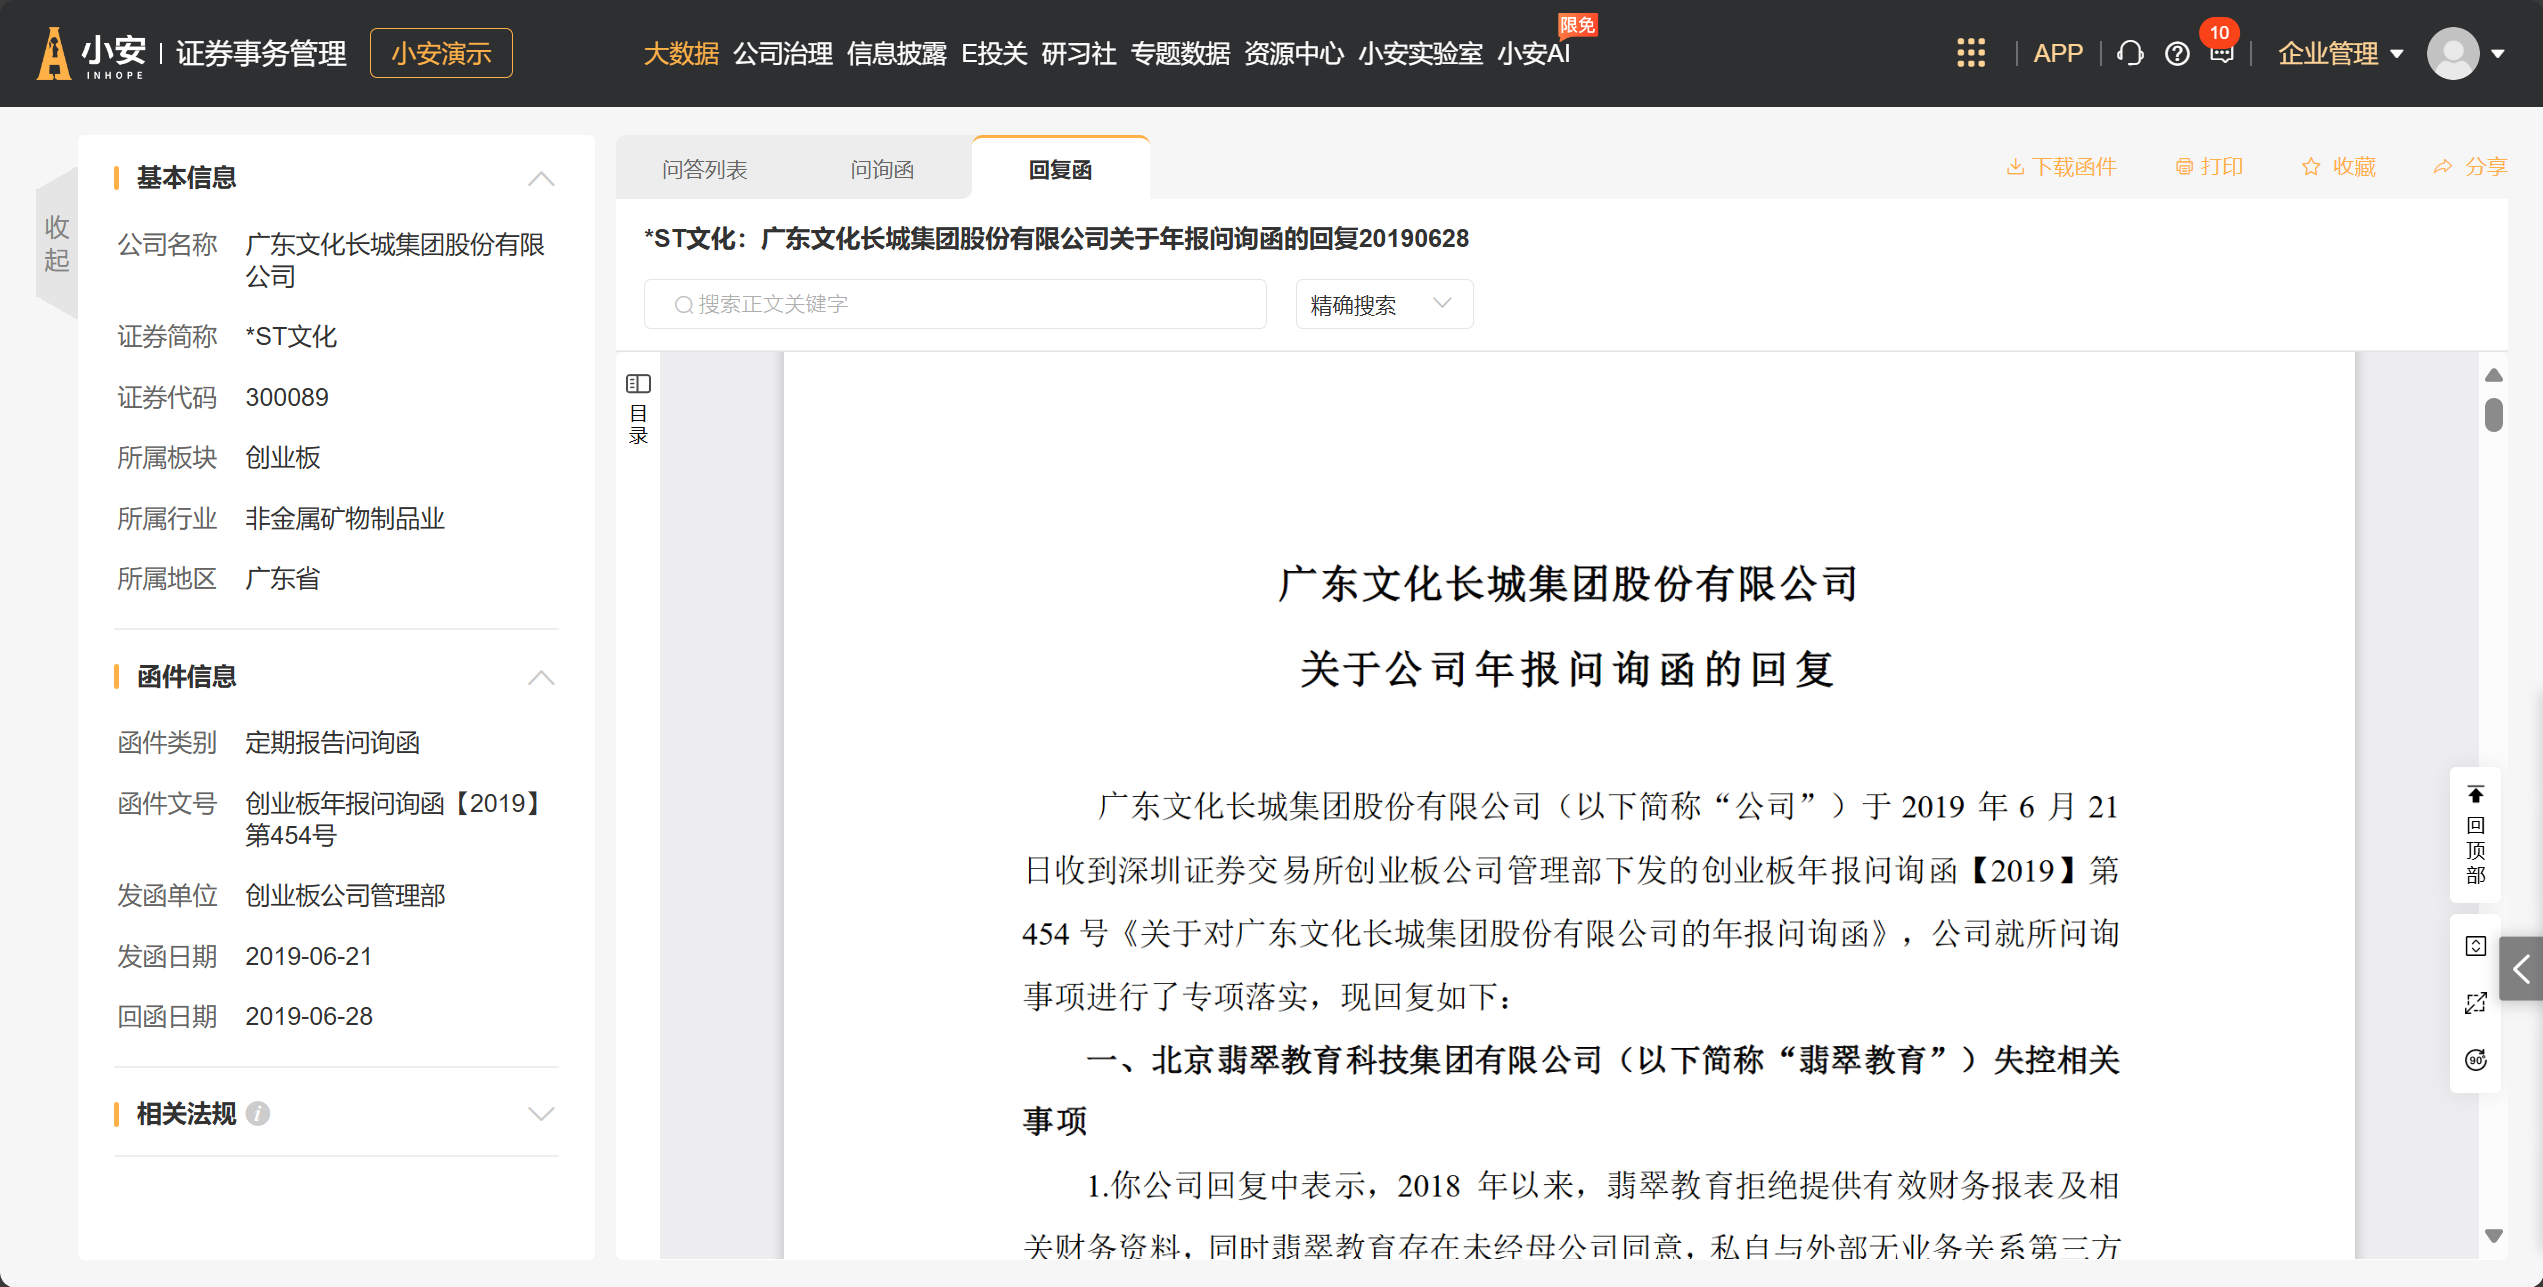Click the document vertical scrollbar thumb
The image size is (2543, 1287).
pyautogui.click(x=2493, y=415)
